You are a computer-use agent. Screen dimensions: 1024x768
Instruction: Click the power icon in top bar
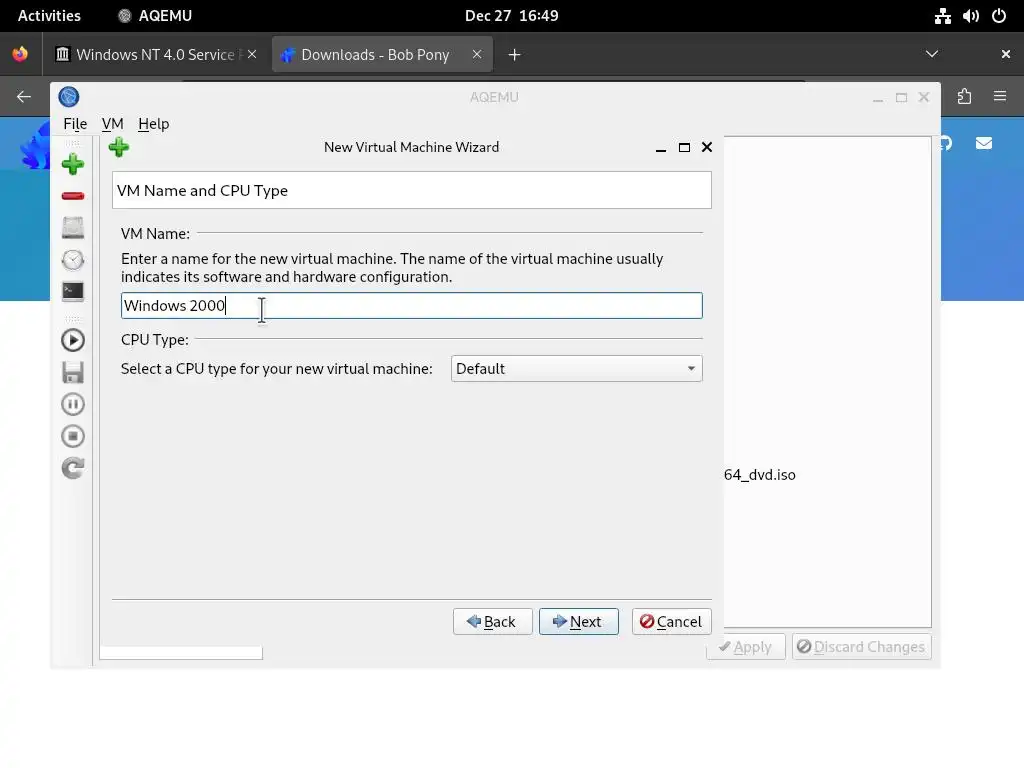[x=999, y=16]
